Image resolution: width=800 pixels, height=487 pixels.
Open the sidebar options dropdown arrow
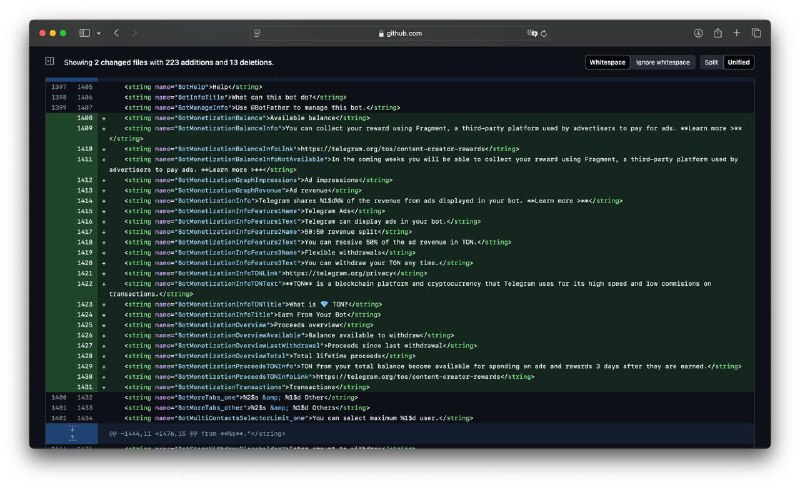pos(99,33)
